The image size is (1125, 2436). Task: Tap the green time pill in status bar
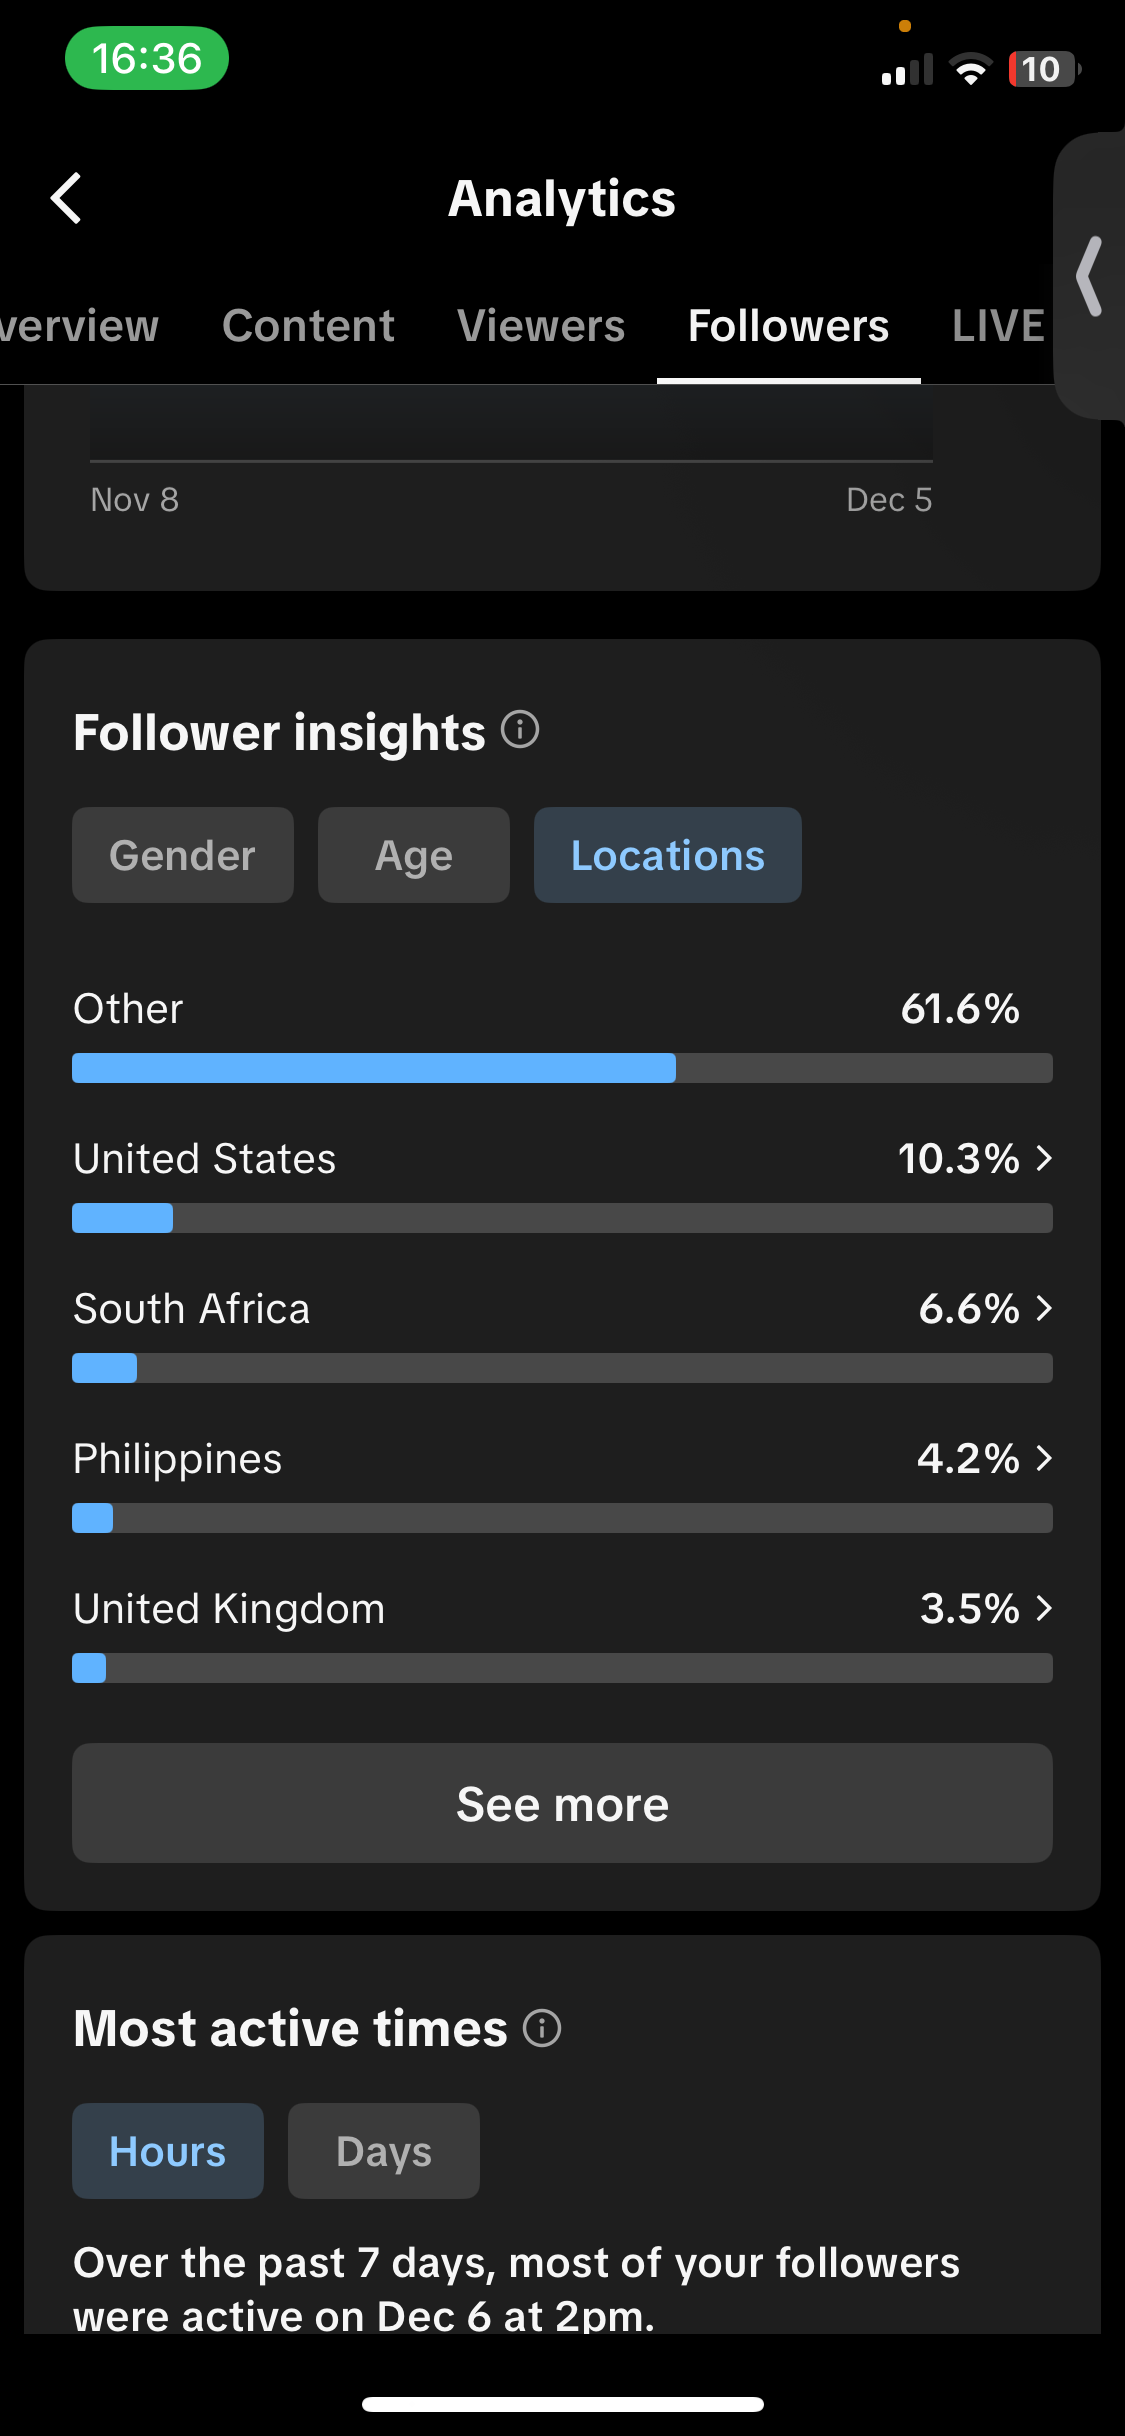147,59
